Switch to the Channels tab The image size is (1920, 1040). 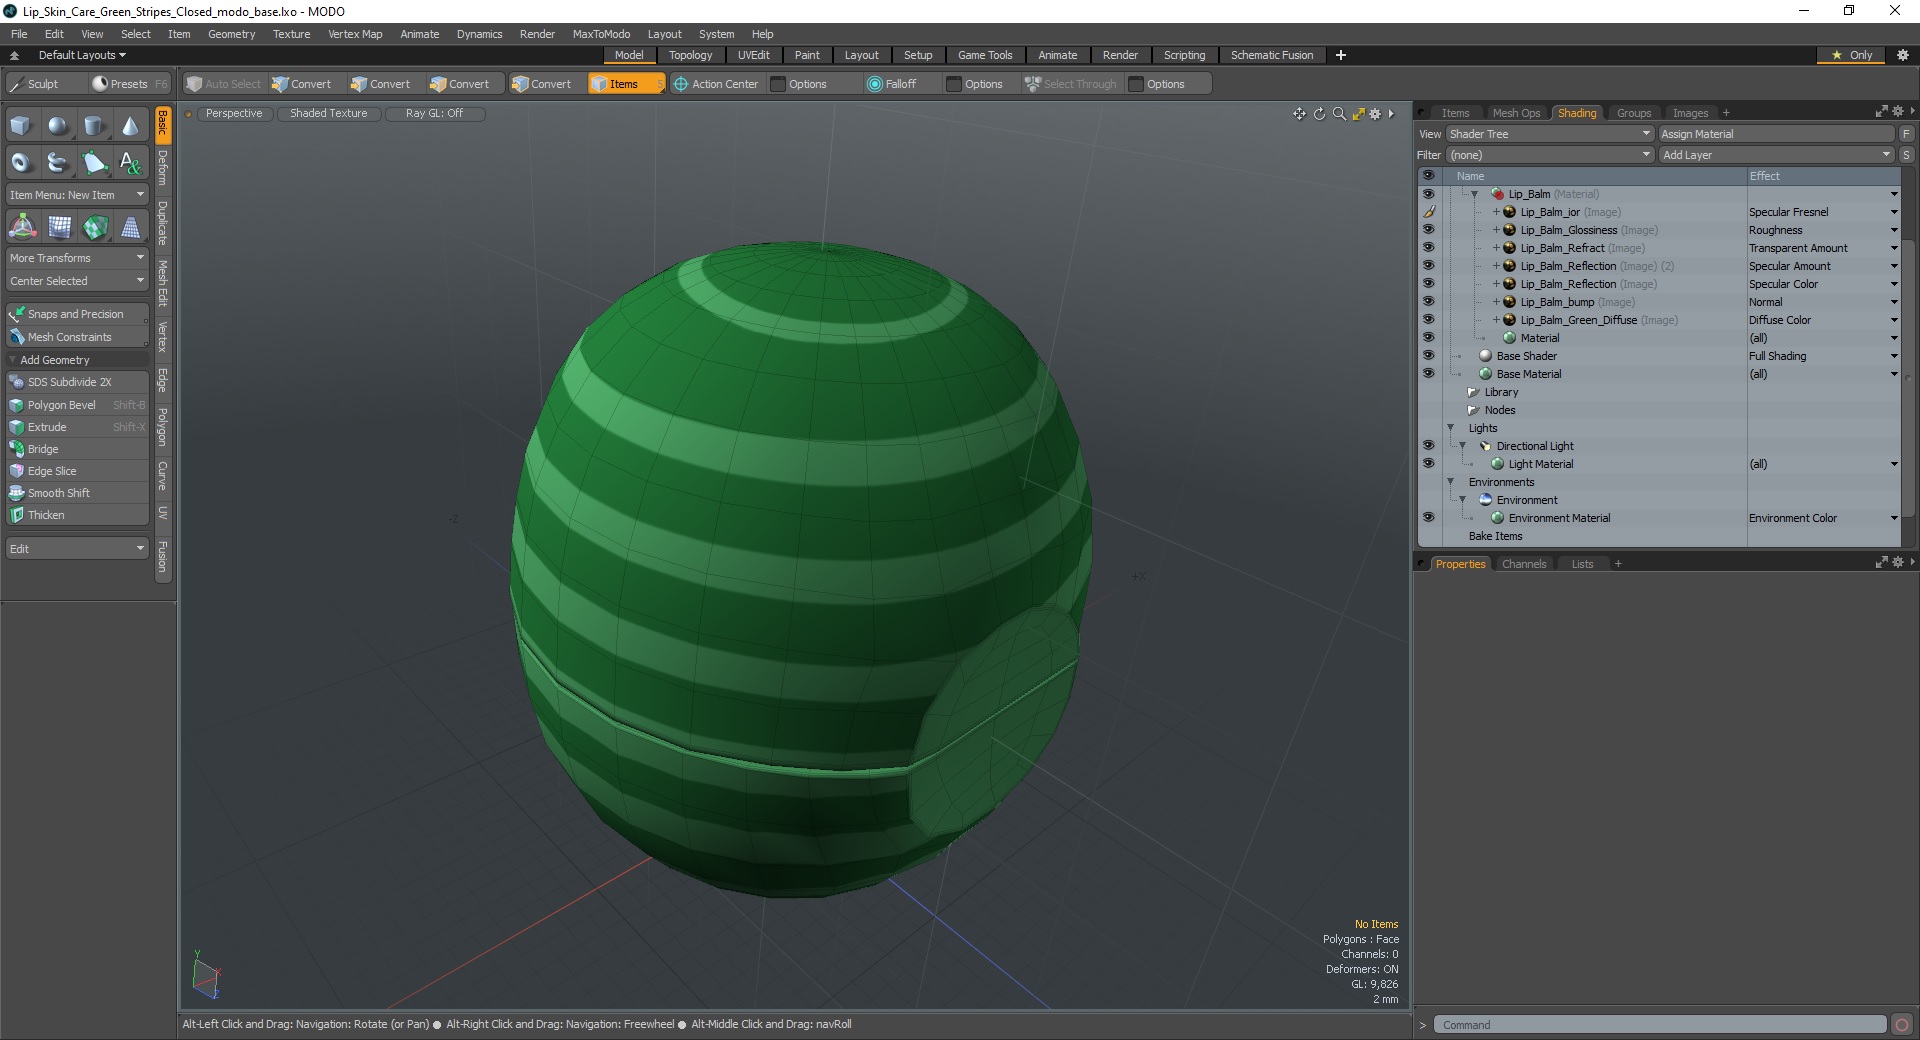(x=1524, y=564)
